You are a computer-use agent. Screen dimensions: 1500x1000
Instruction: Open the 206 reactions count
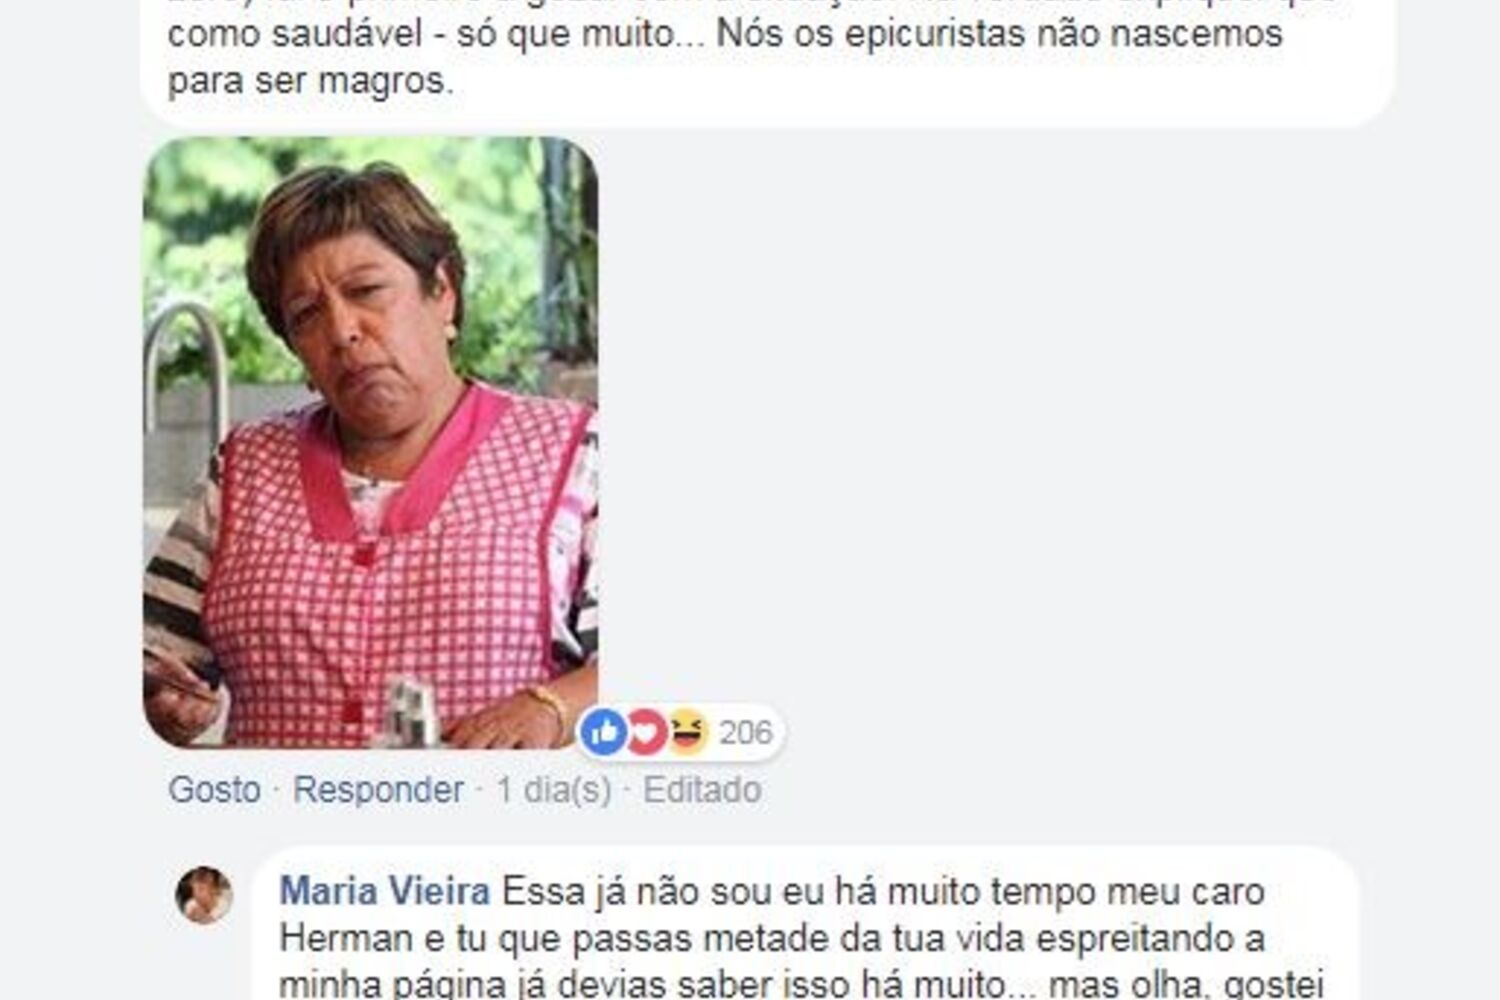(x=746, y=733)
